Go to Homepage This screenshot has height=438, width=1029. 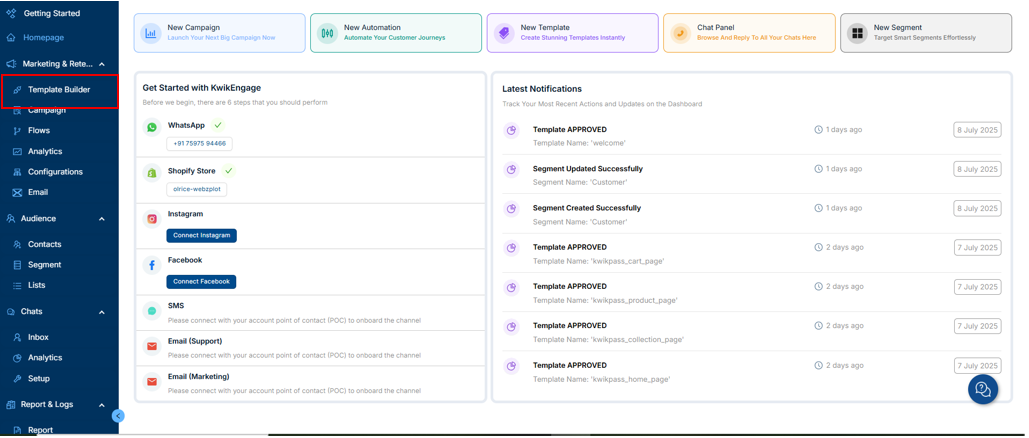coord(44,37)
